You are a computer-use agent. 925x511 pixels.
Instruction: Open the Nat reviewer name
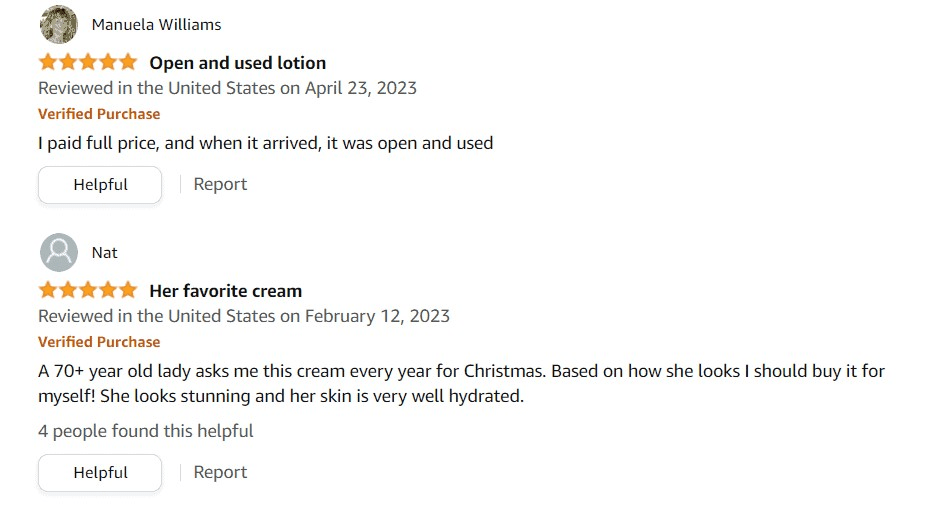pos(104,253)
